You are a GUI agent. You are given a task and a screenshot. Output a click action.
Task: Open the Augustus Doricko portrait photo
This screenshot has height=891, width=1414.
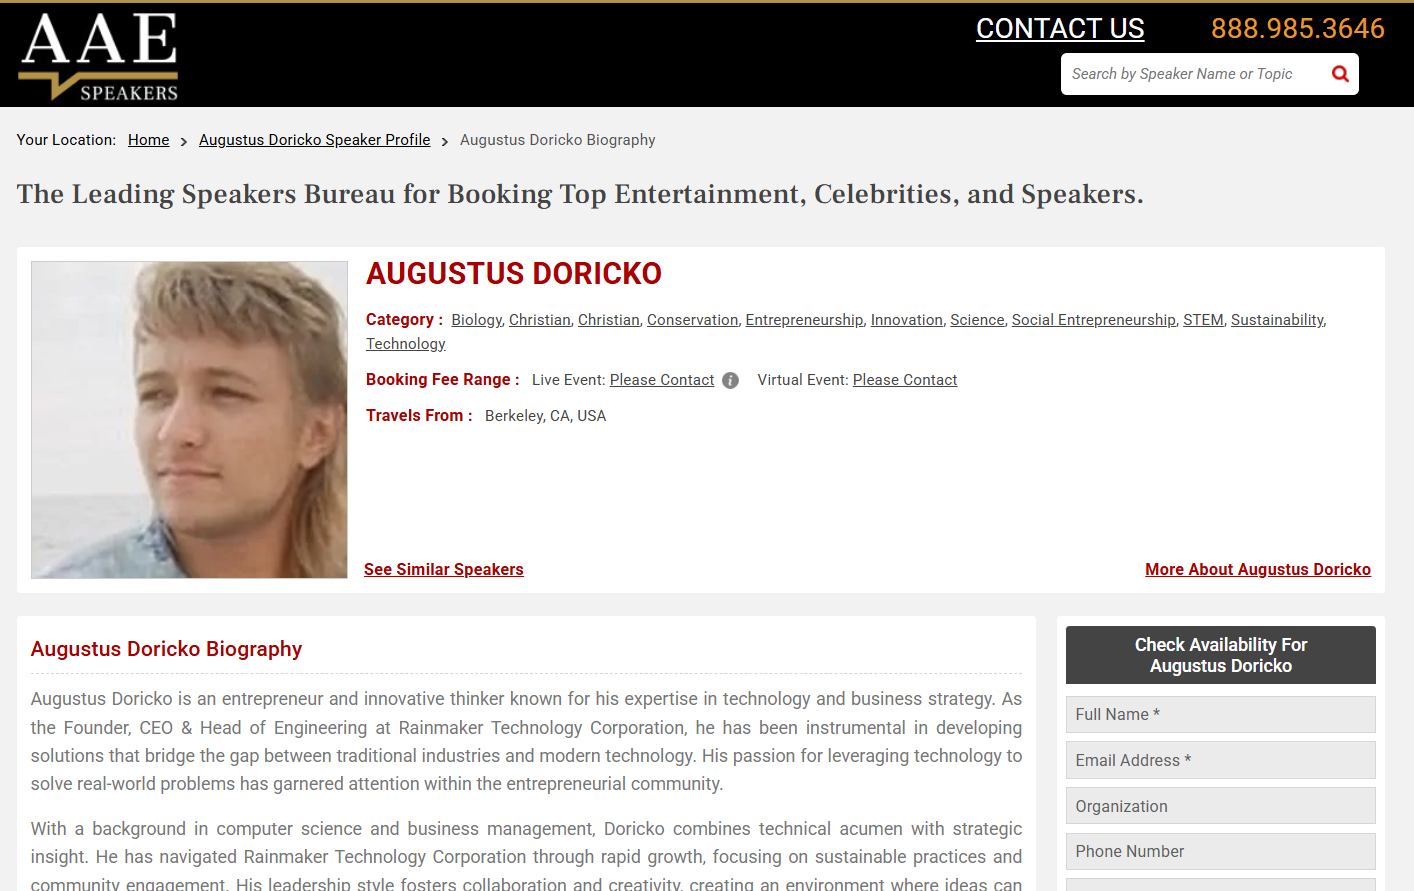tap(189, 420)
